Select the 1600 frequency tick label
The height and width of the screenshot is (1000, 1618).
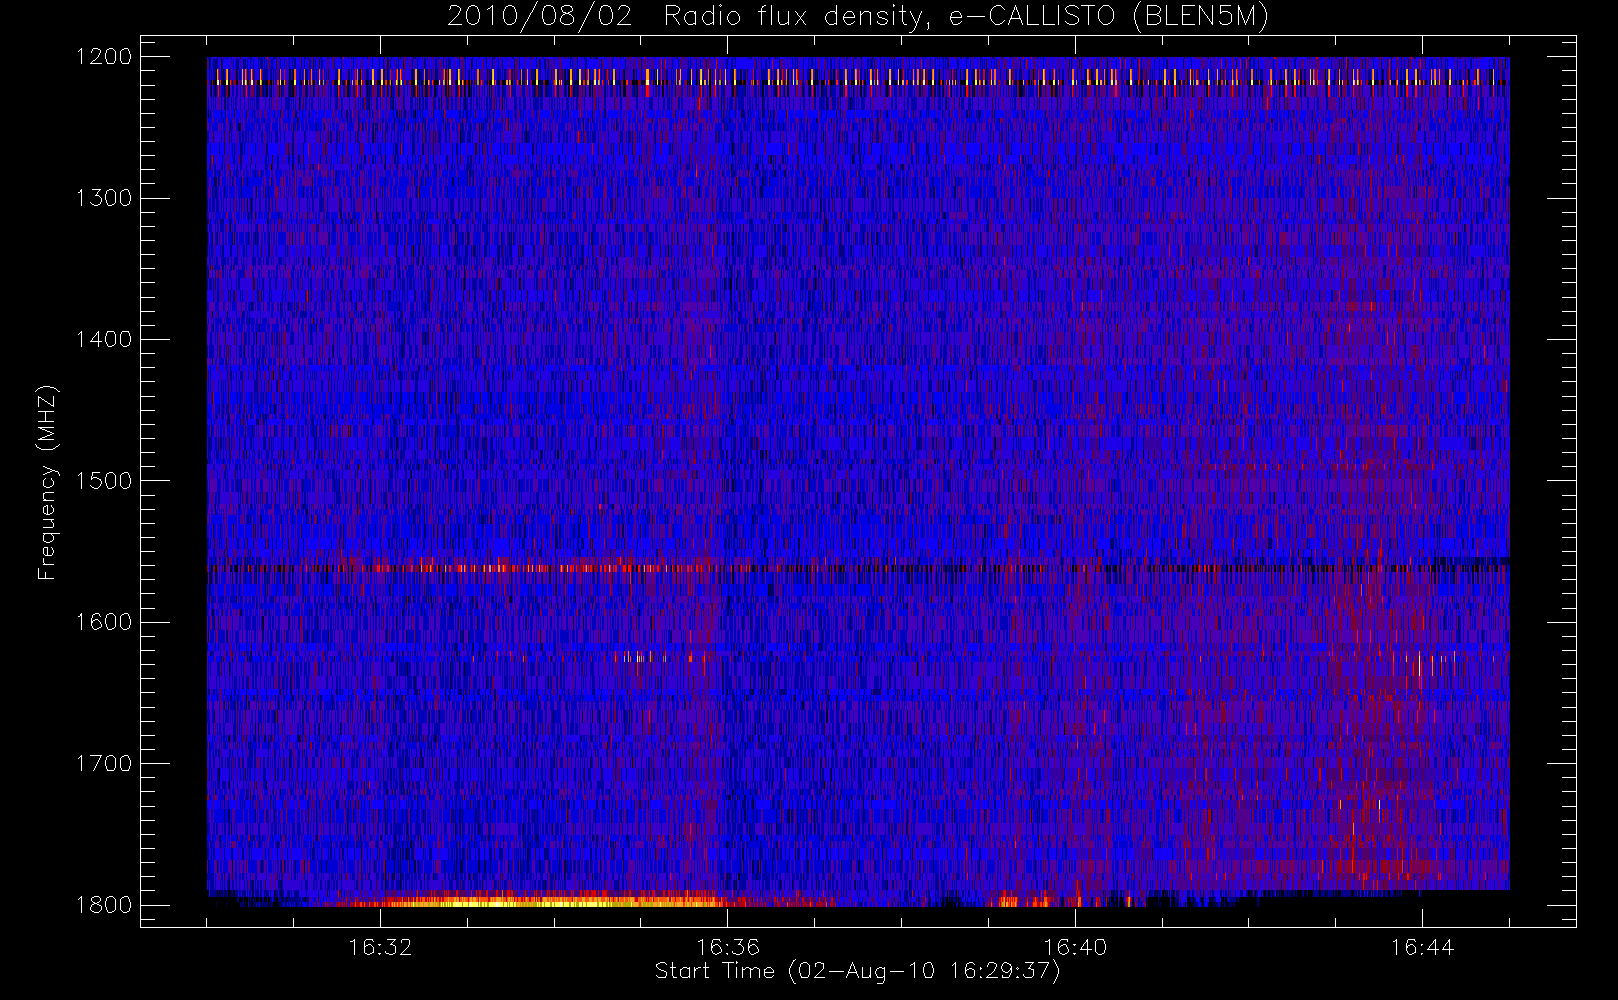[105, 622]
